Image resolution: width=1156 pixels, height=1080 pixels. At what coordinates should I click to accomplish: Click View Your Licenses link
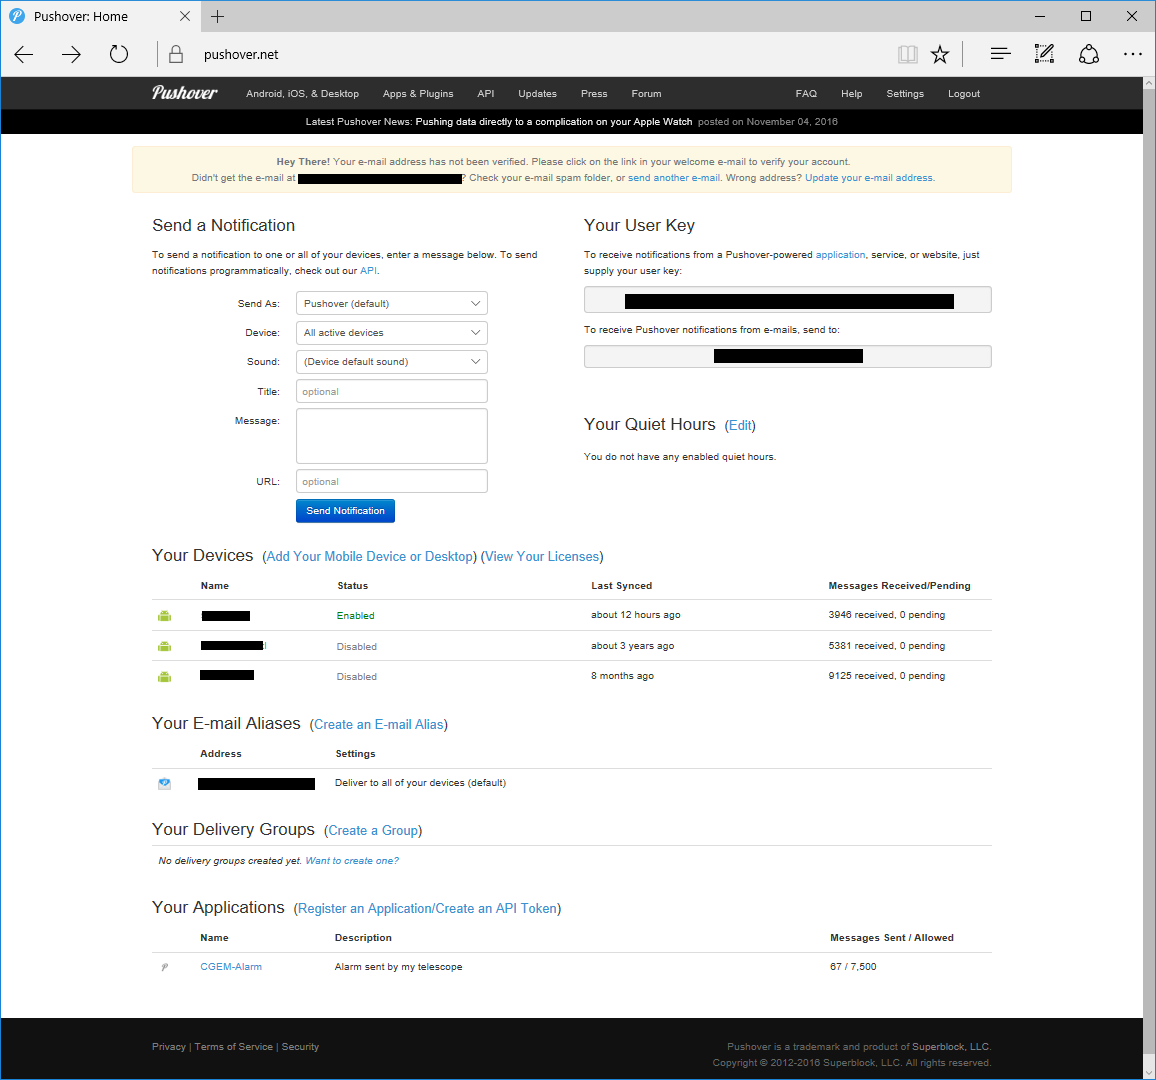click(x=542, y=557)
